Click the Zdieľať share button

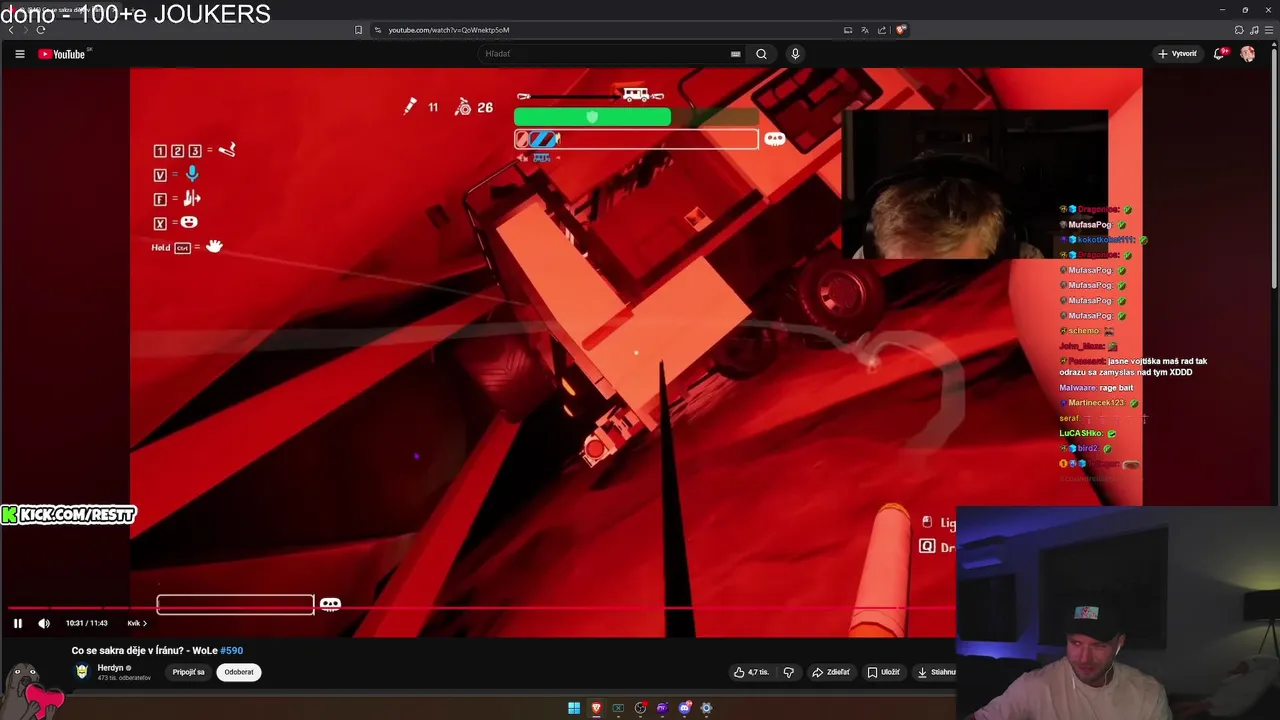831,672
